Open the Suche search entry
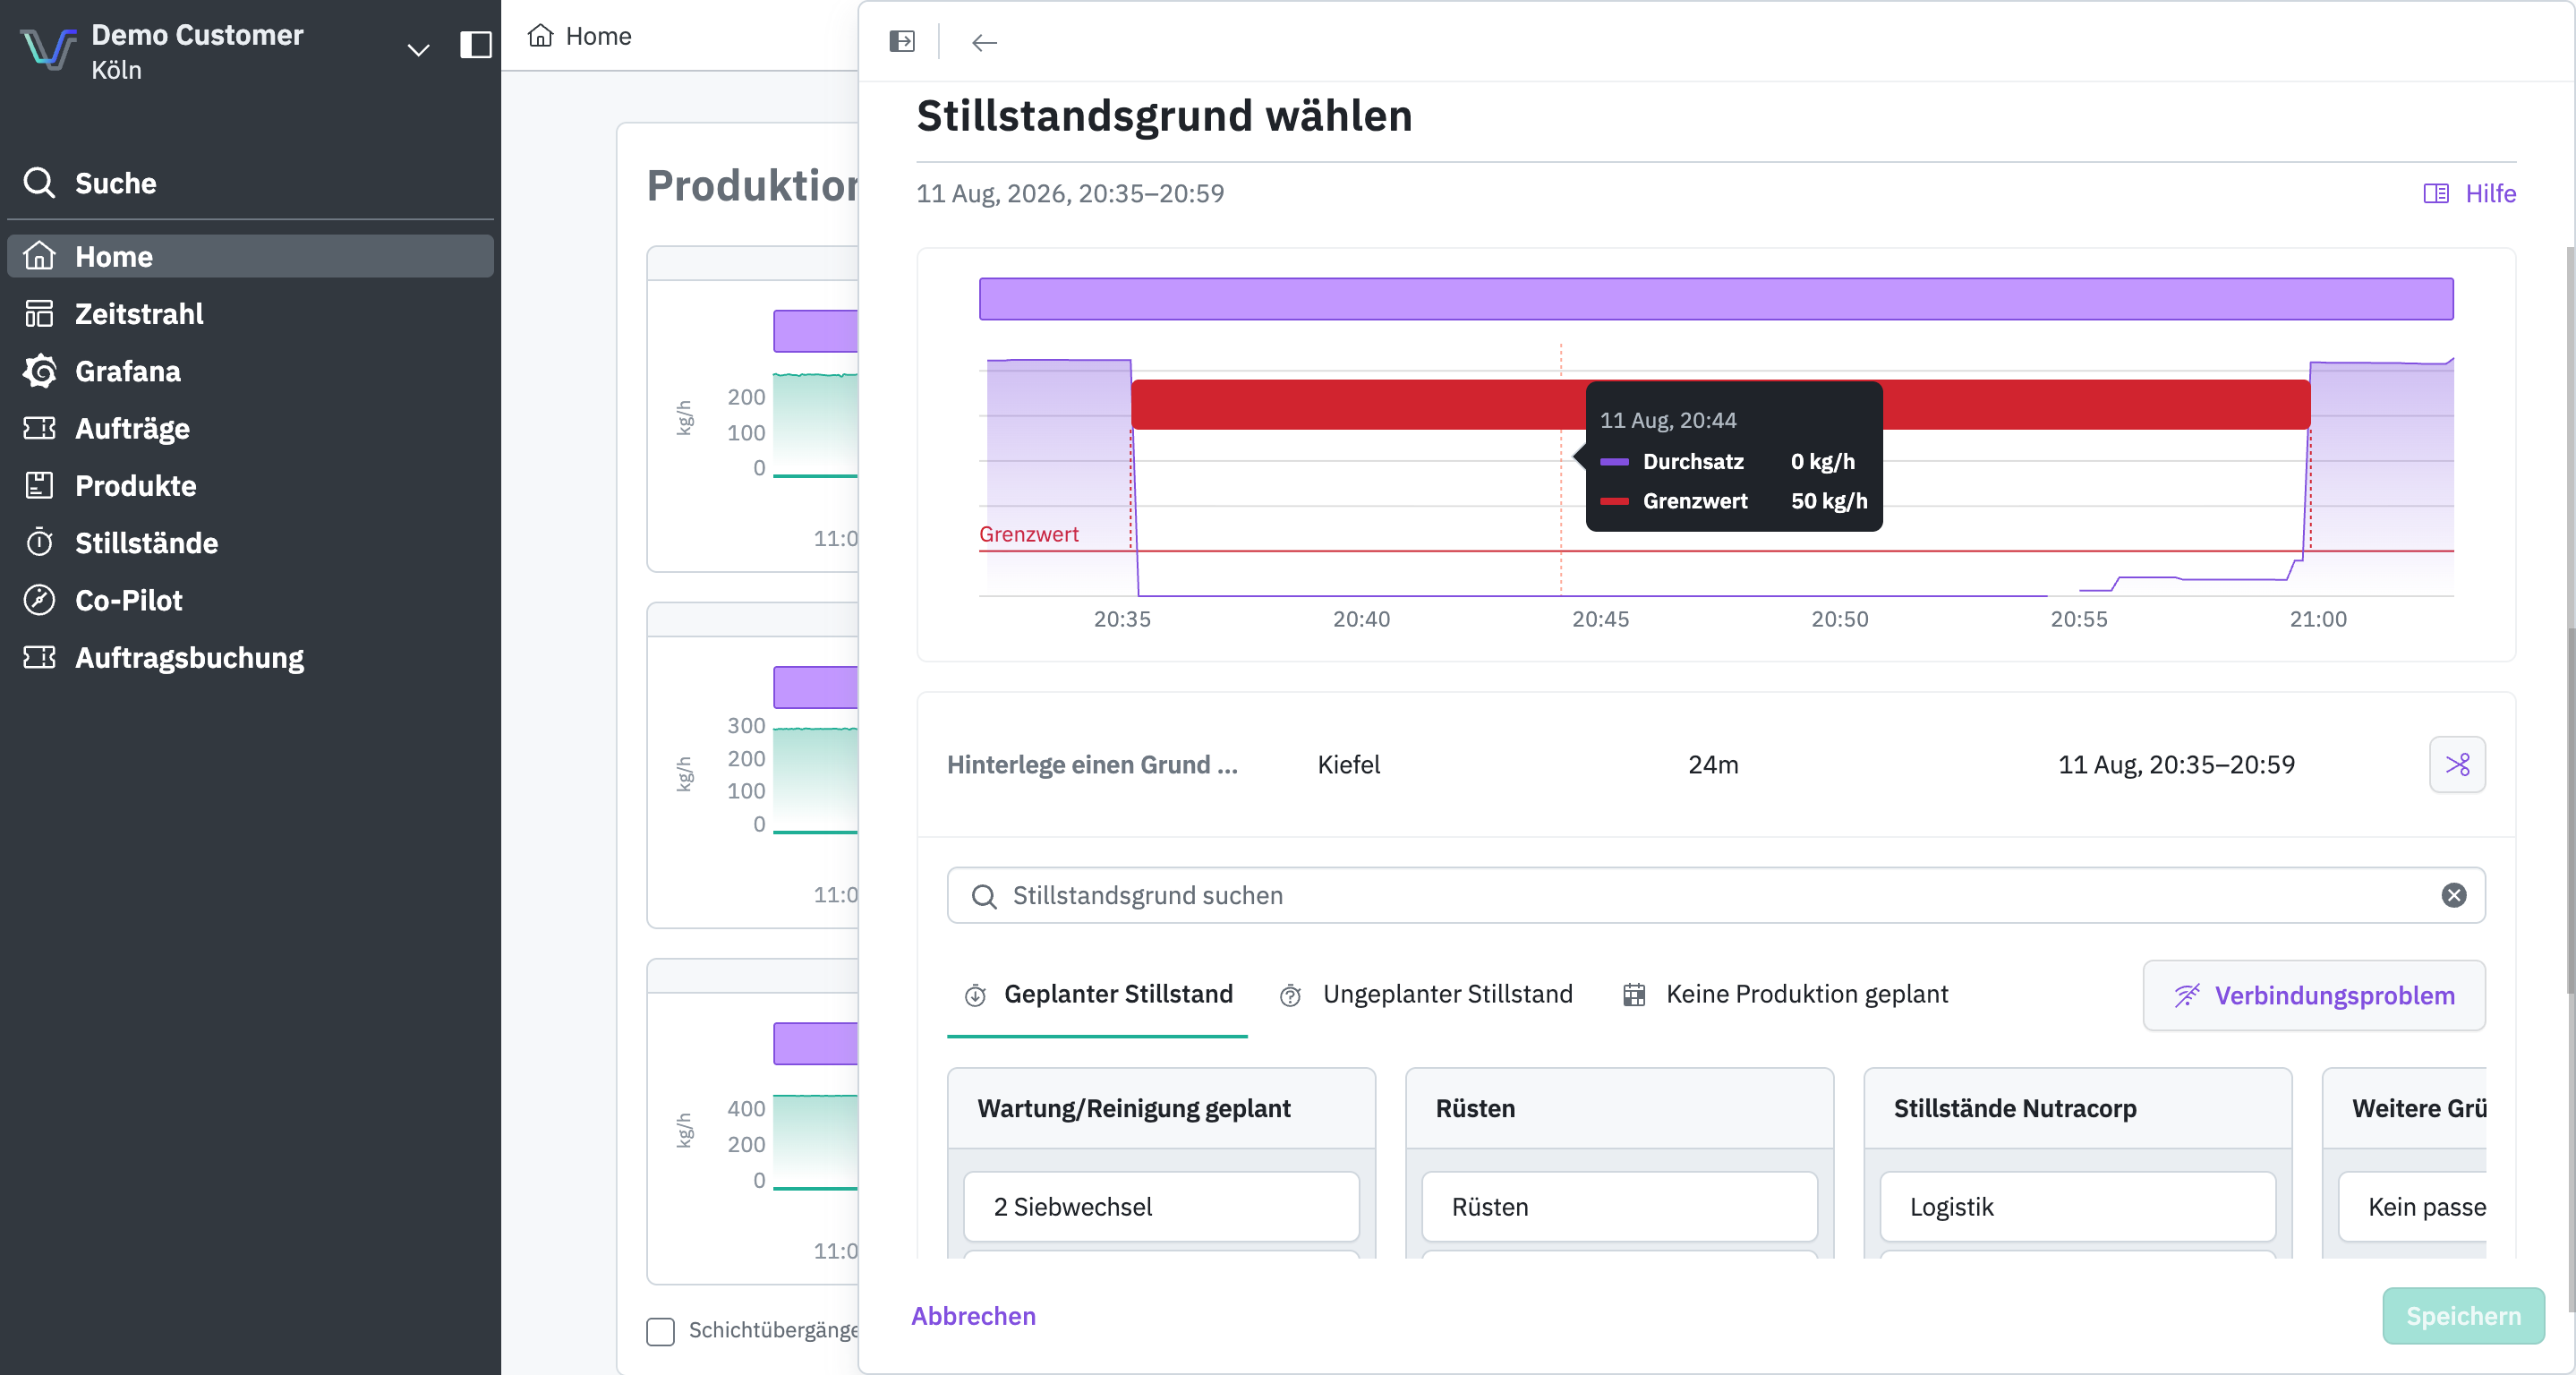Viewport: 2576px width, 1375px height. (x=250, y=183)
